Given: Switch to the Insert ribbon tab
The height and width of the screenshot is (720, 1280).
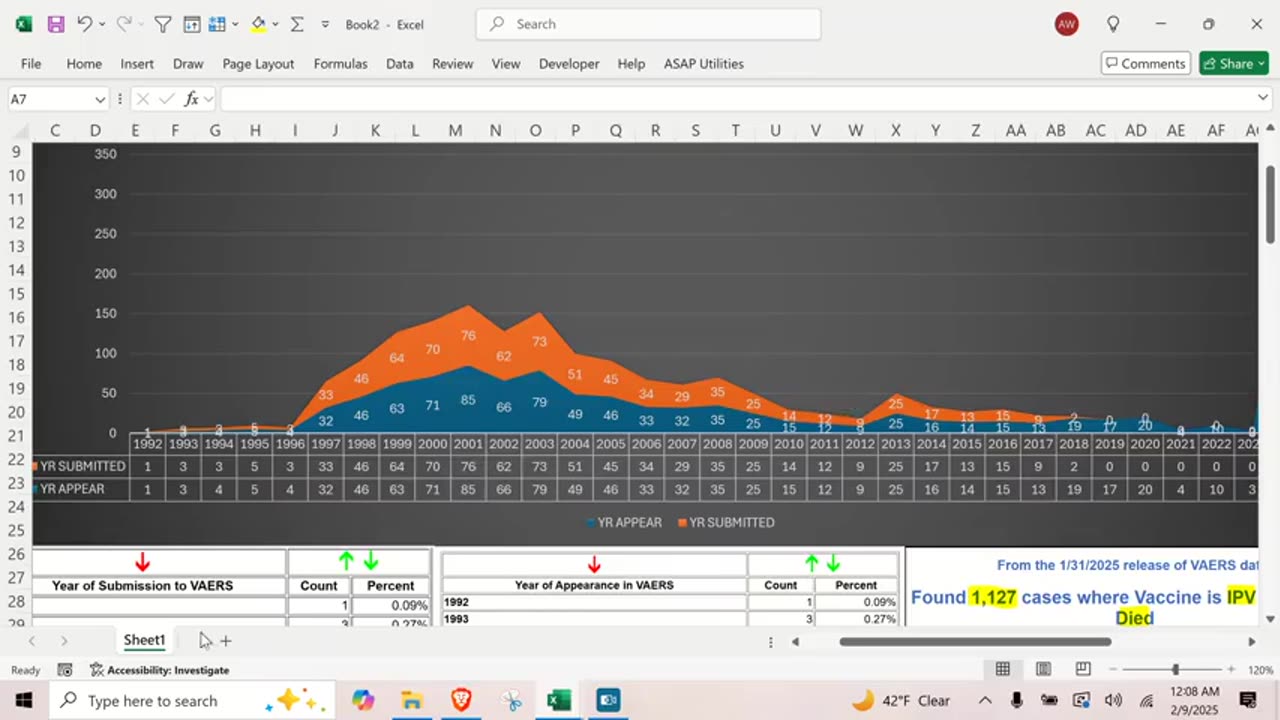Looking at the screenshot, I should (x=137, y=63).
